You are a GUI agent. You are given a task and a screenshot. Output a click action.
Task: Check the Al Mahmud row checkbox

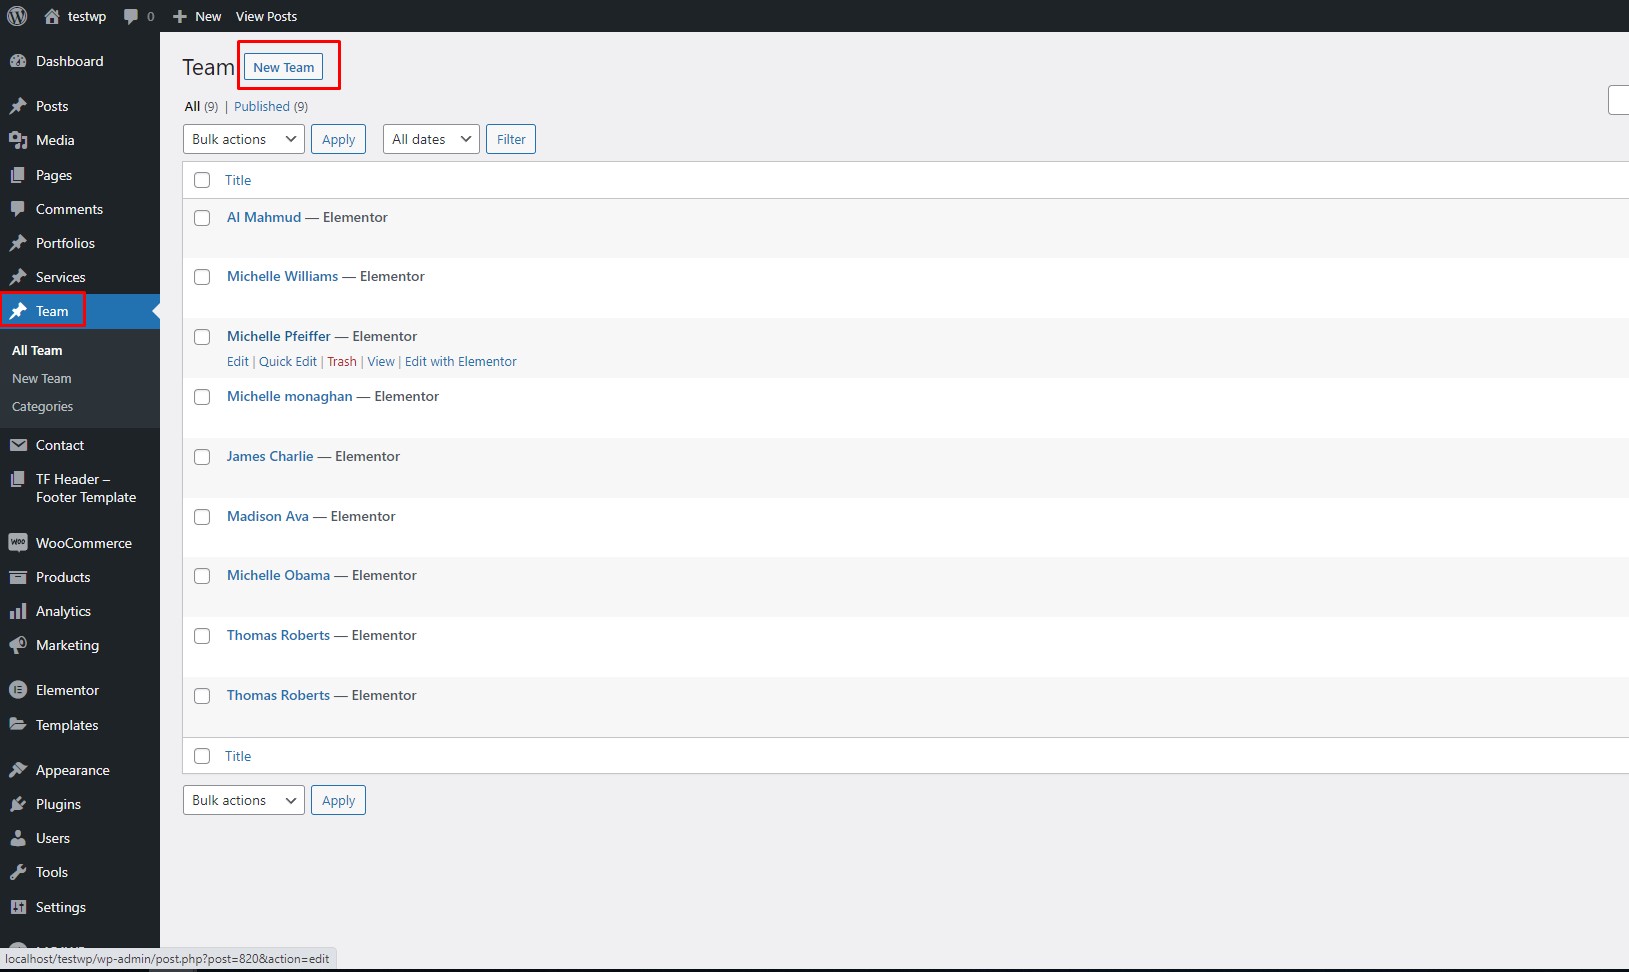click(x=202, y=218)
